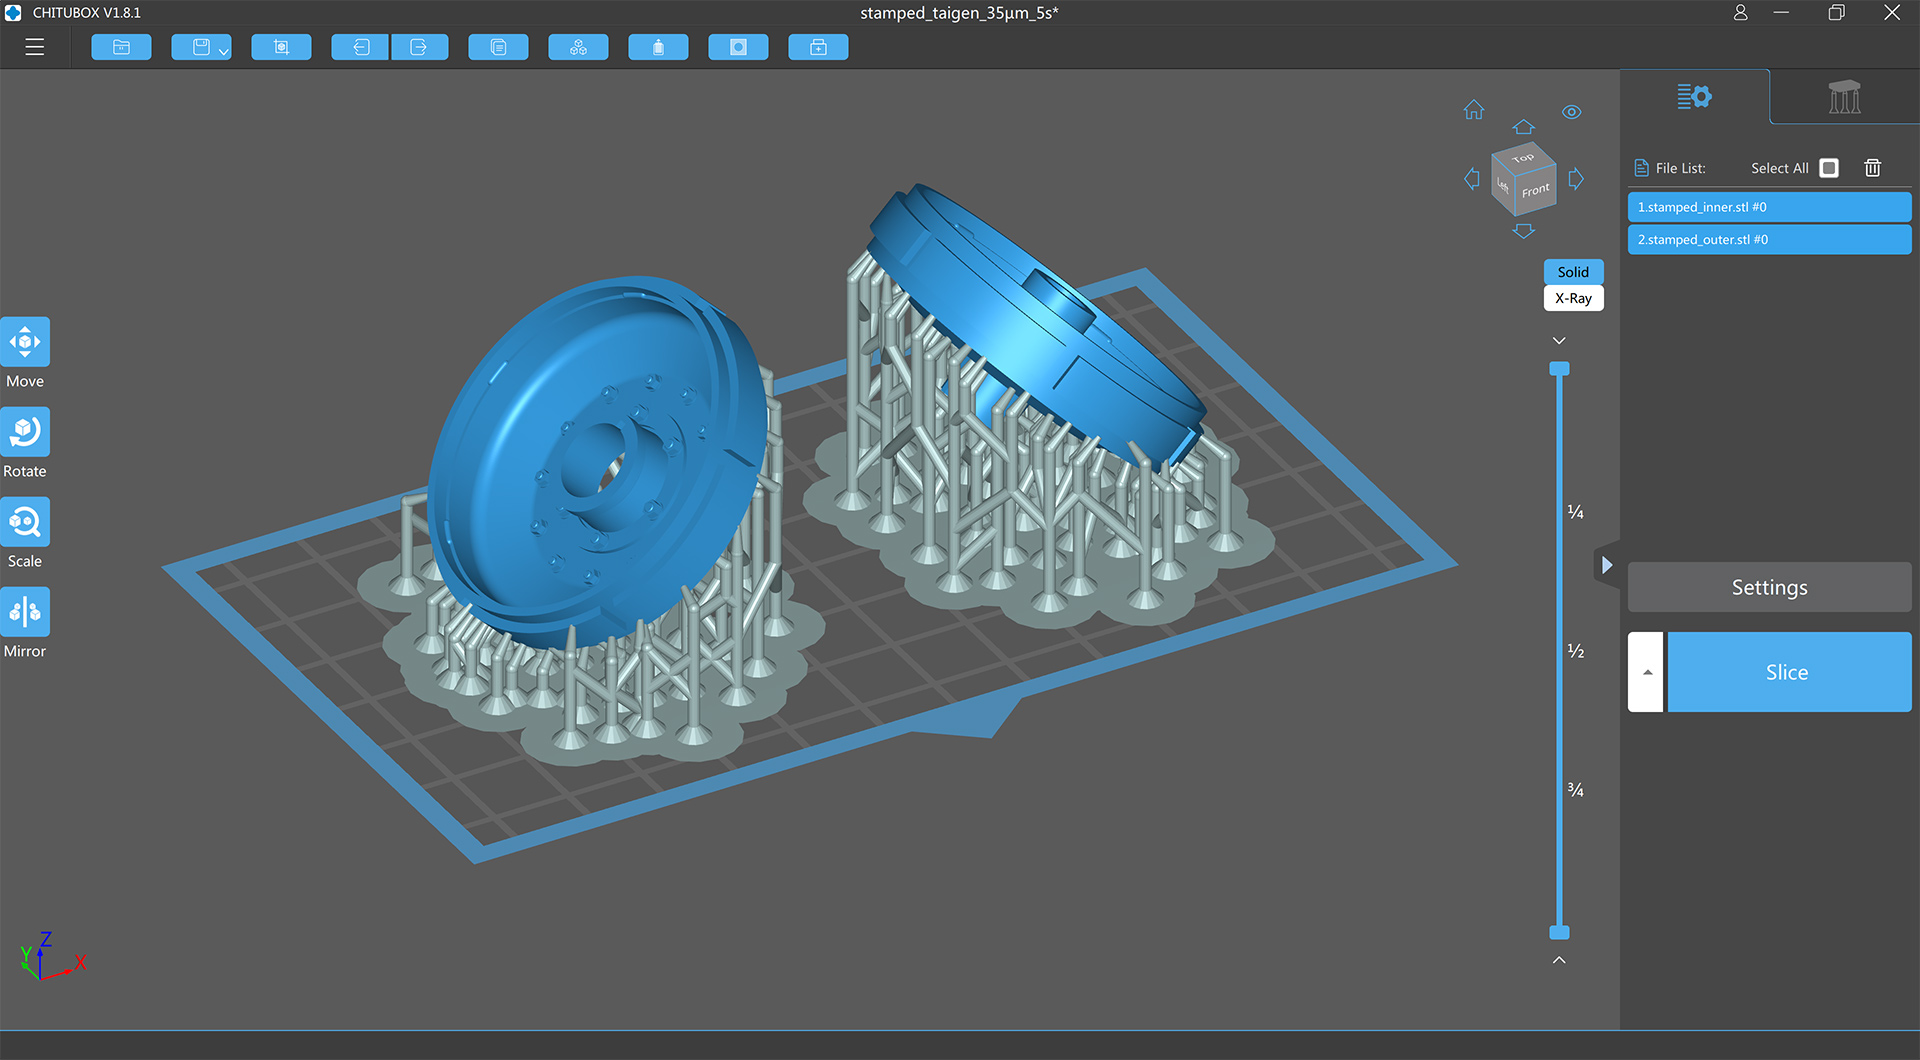Click the redo arrow toolbar button
This screenshot has height=1060, width=1920.
tap(419, 47)
